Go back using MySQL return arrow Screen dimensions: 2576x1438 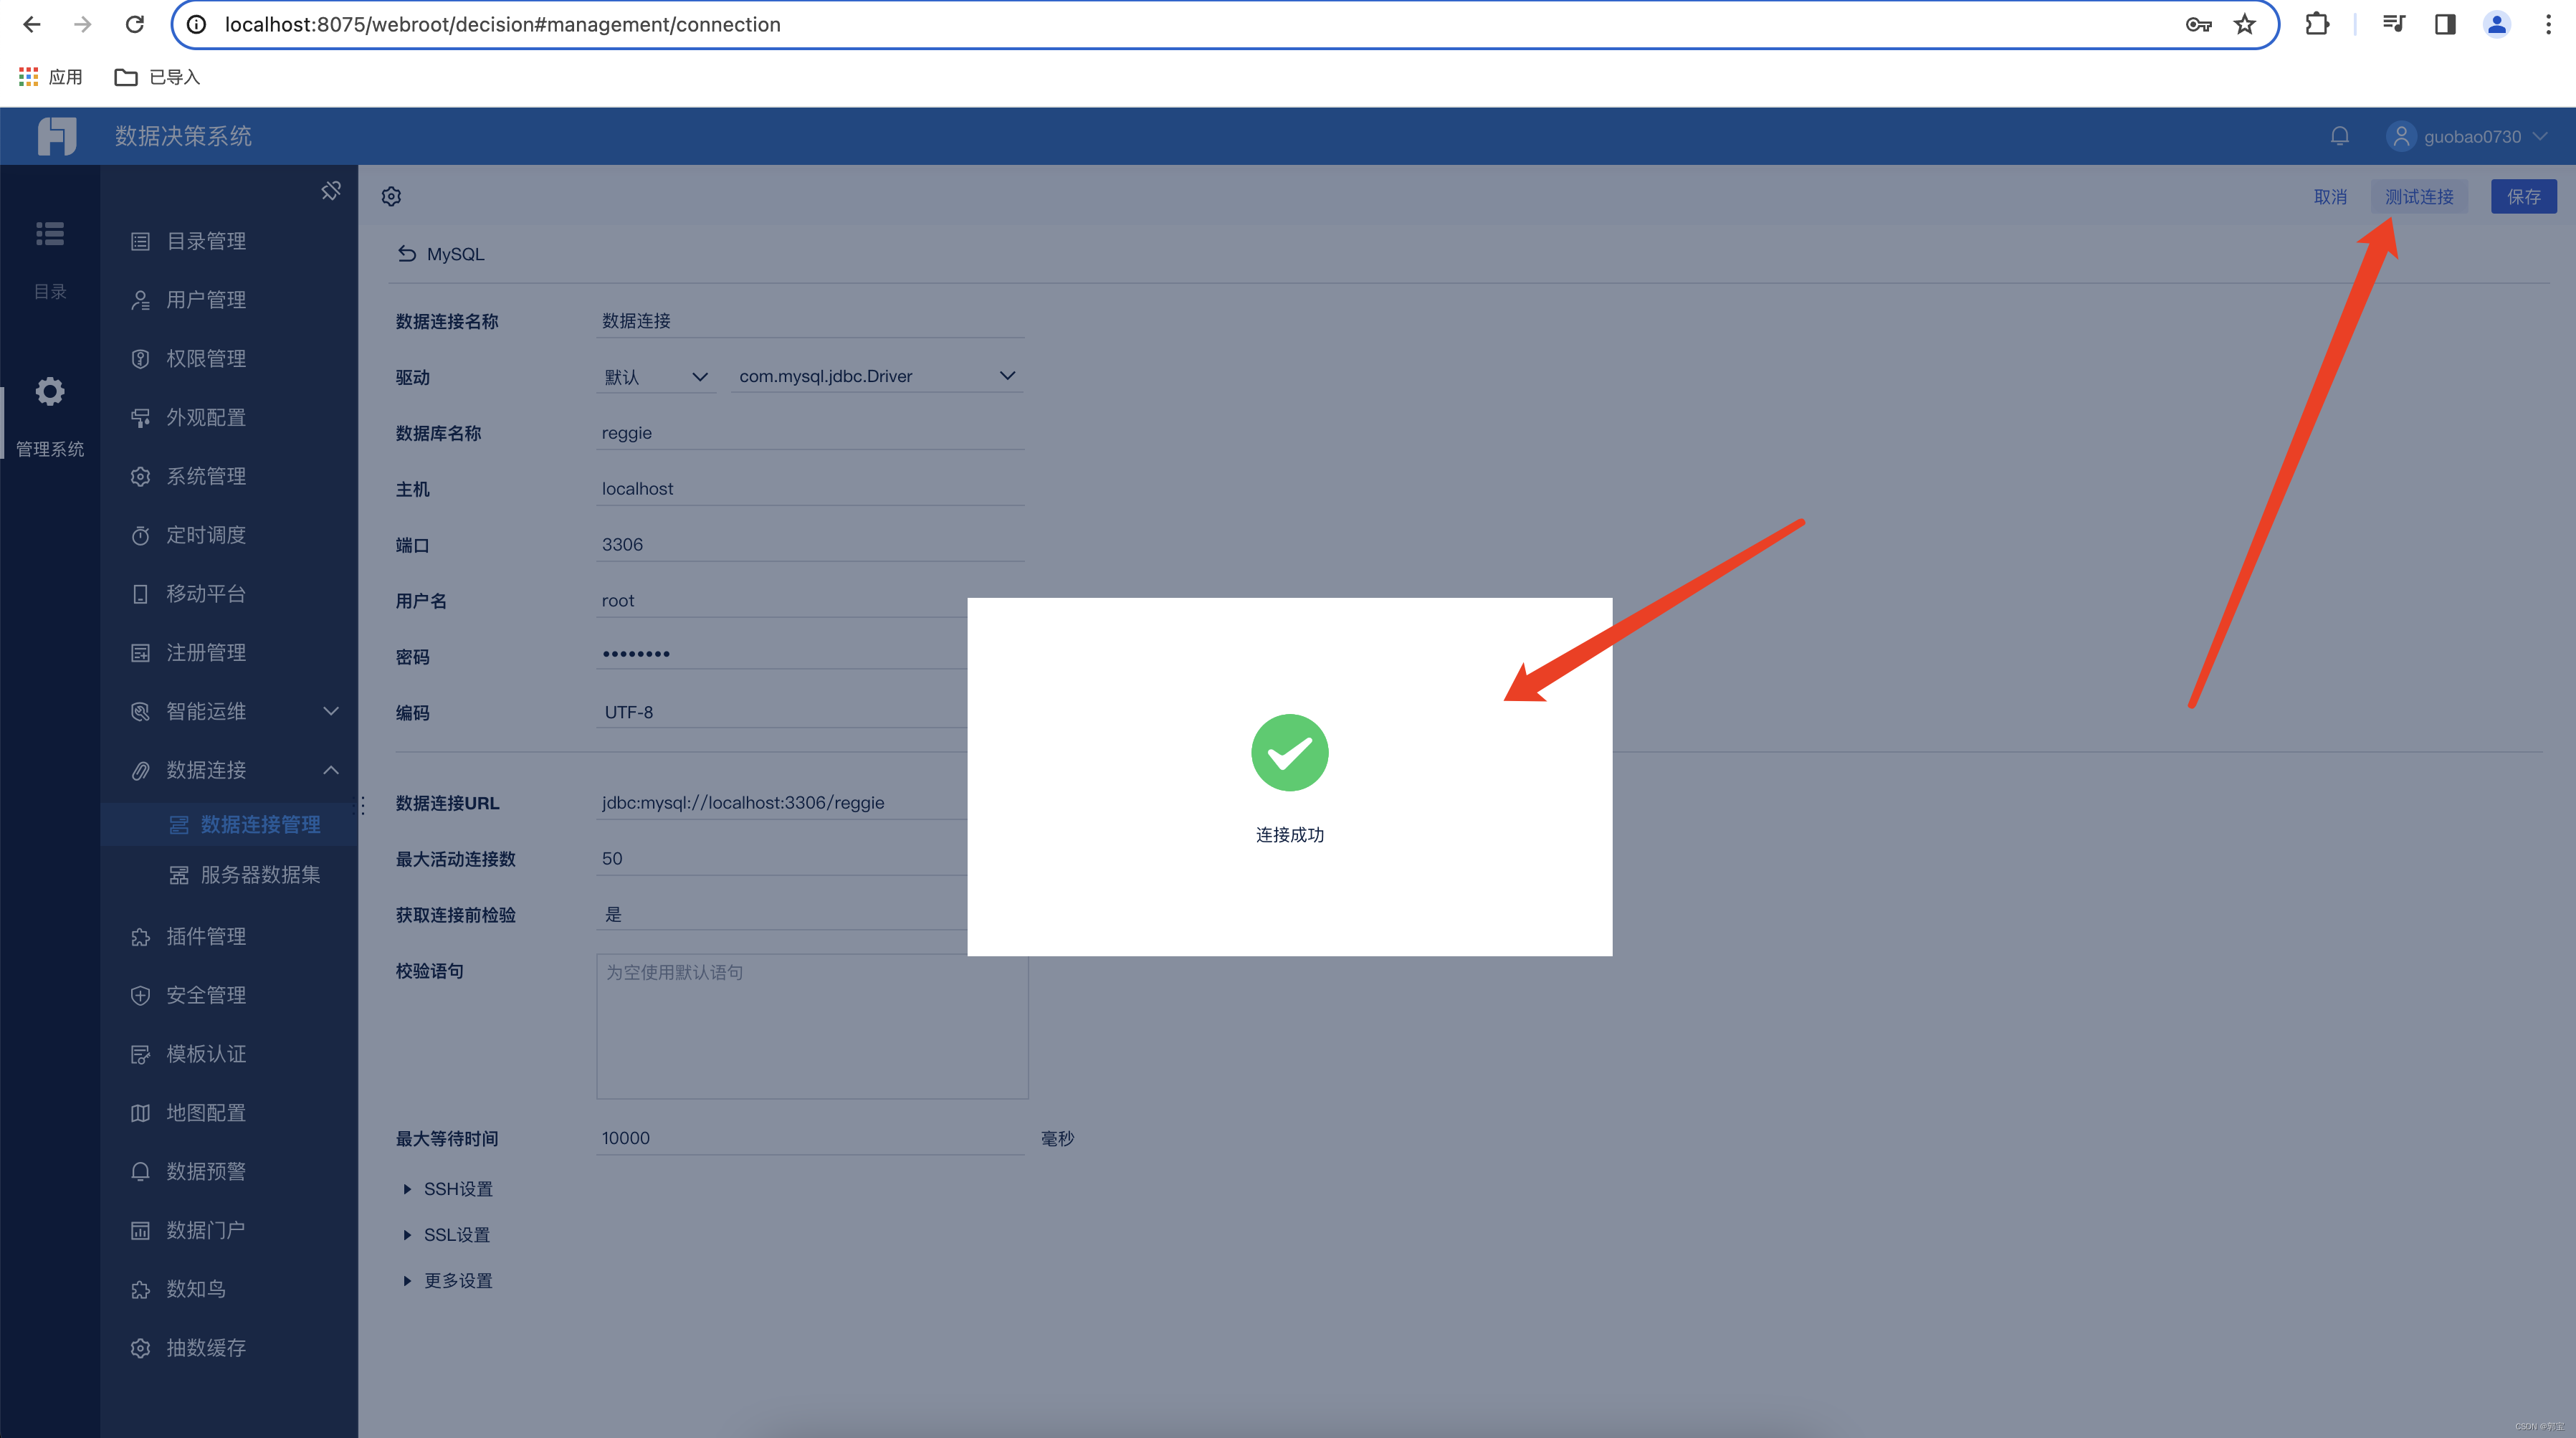pyautogui.click(x=406, y=254)
